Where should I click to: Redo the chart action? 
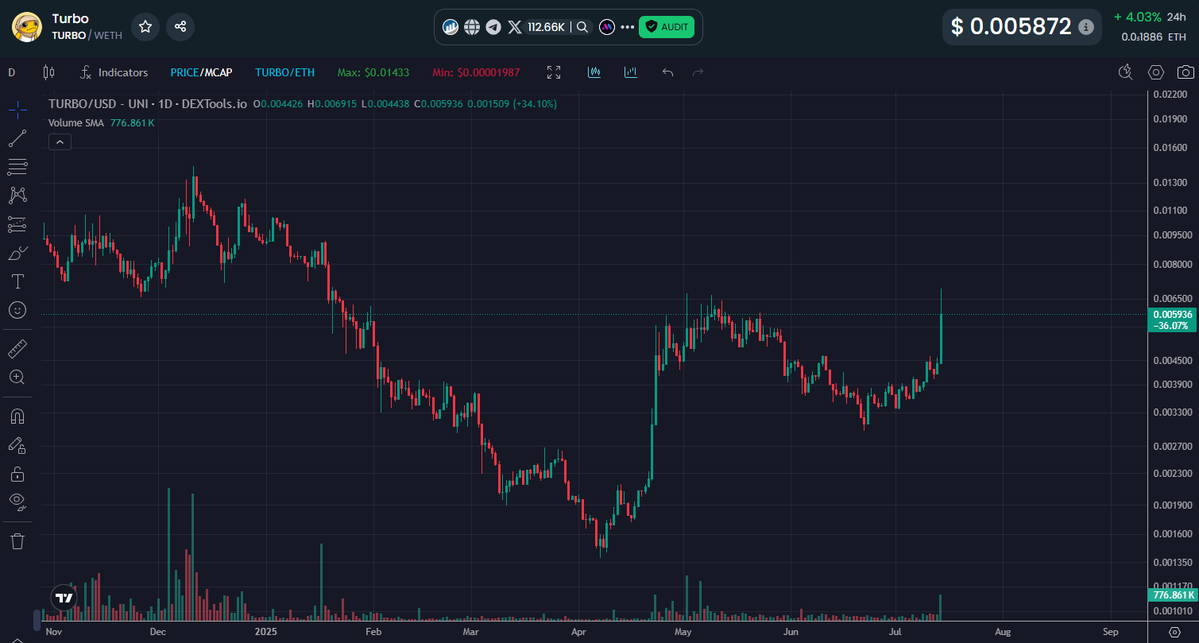pos(697,73)
